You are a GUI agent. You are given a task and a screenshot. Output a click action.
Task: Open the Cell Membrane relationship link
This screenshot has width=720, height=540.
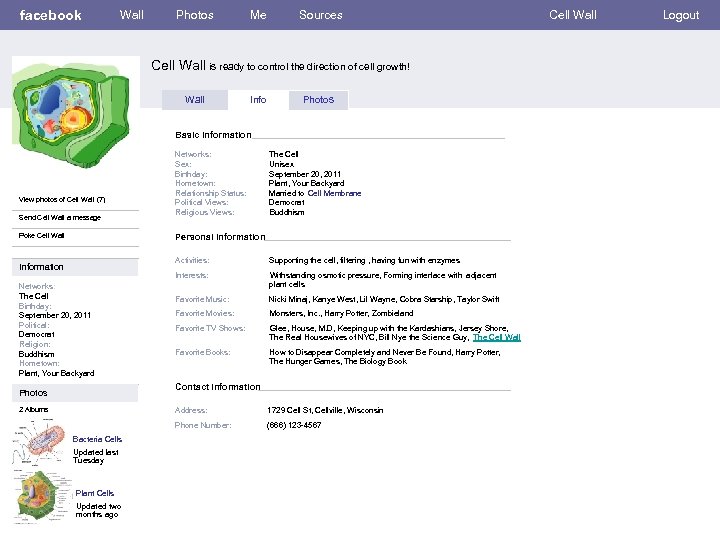coord(334,193)
